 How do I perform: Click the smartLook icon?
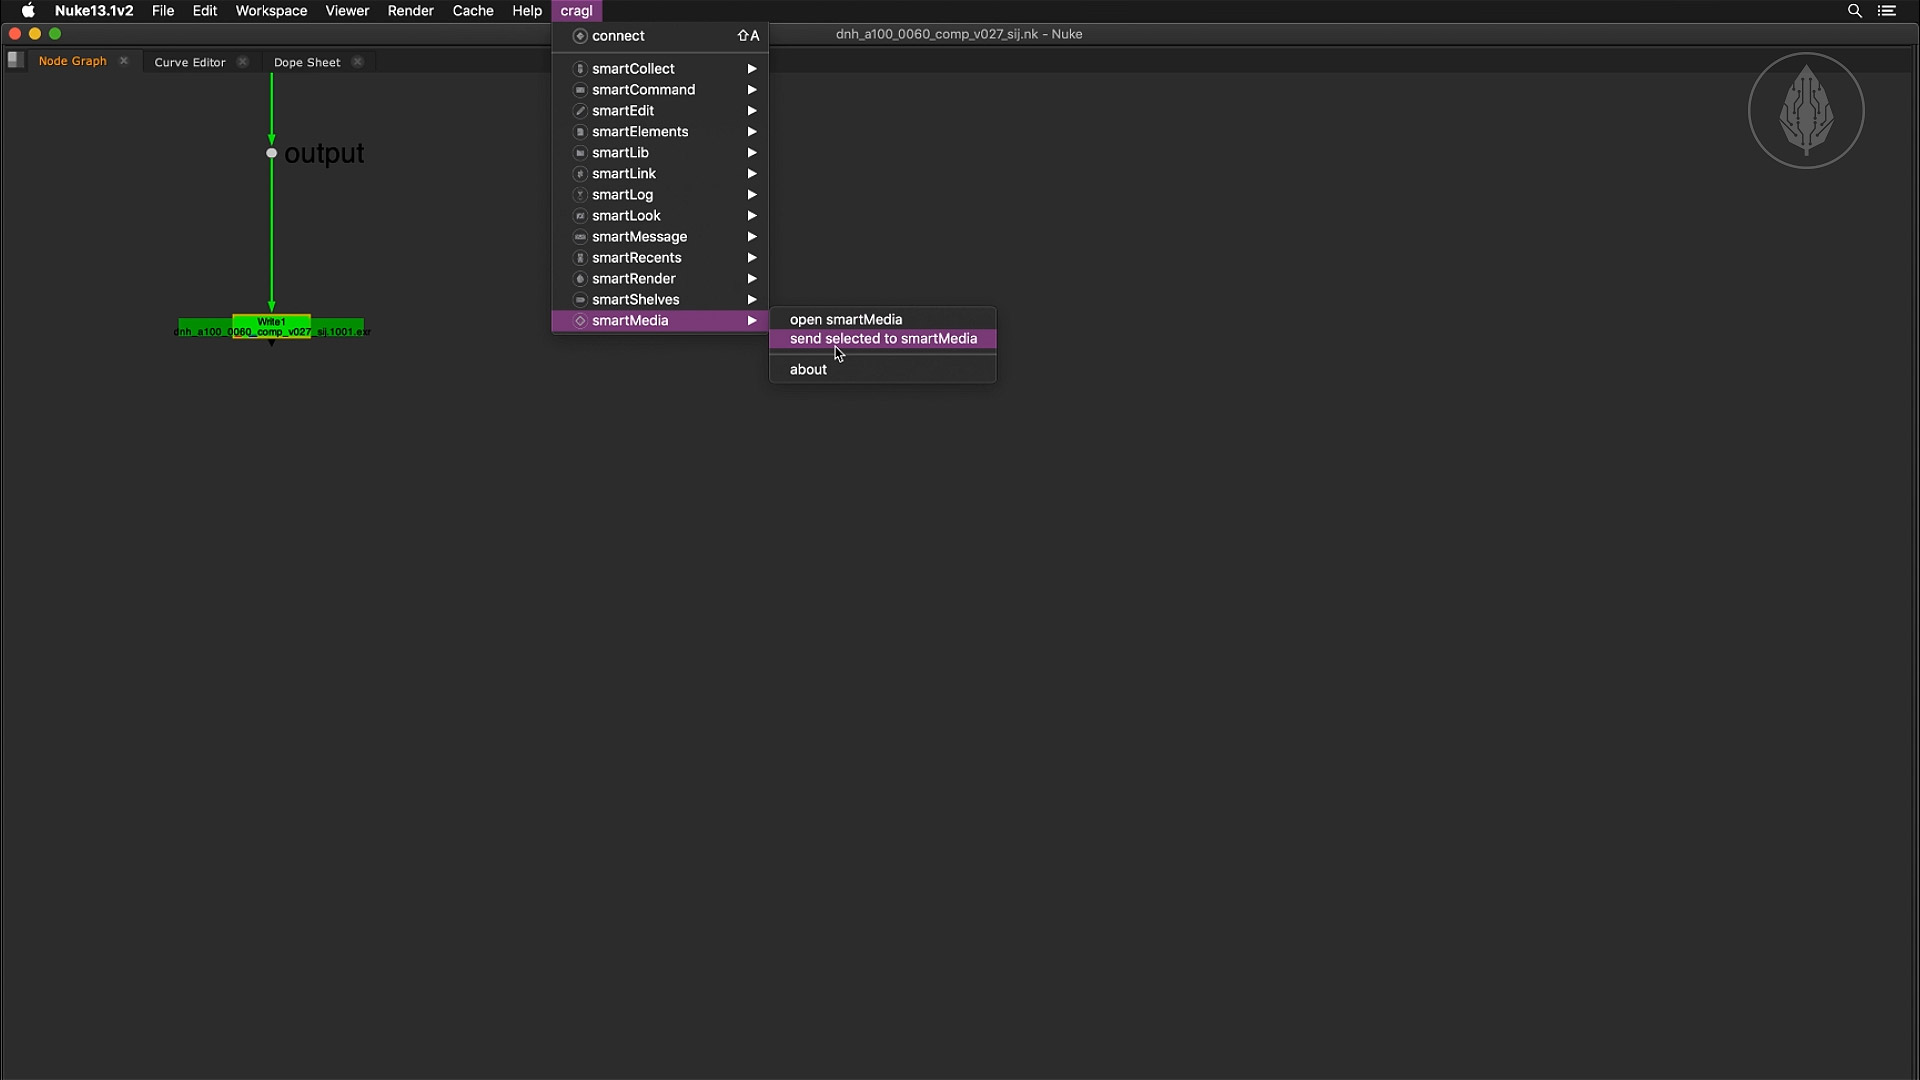coord(580,216)
